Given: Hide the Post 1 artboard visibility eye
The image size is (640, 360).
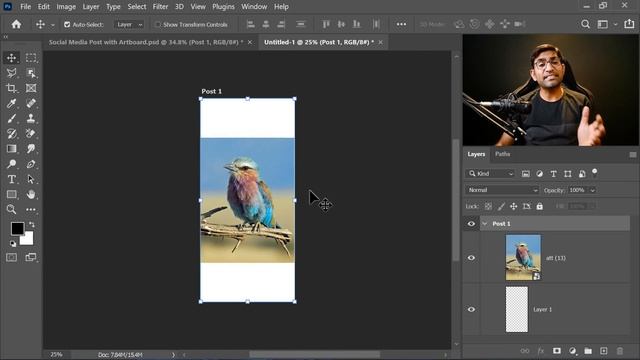Looking at the screenshot, I should pos(471,224).
